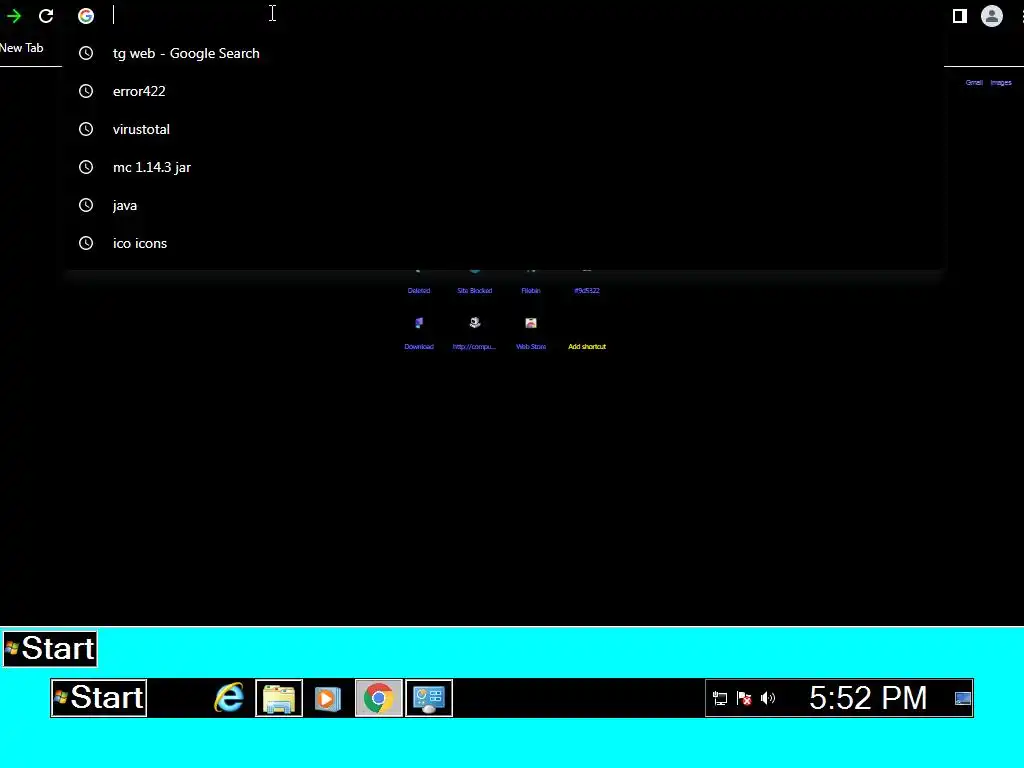1024x768 pixels.
Task: Launch Internet Explorer from the taskbar
Action: [x=229, y=698]
